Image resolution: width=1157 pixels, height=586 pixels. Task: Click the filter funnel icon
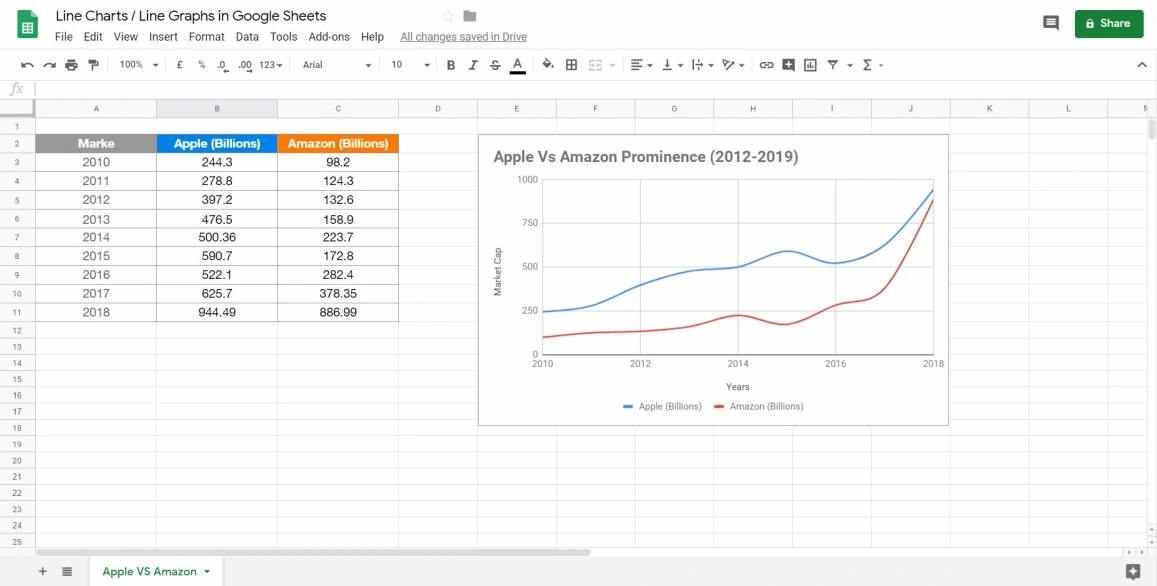point(832,65)
